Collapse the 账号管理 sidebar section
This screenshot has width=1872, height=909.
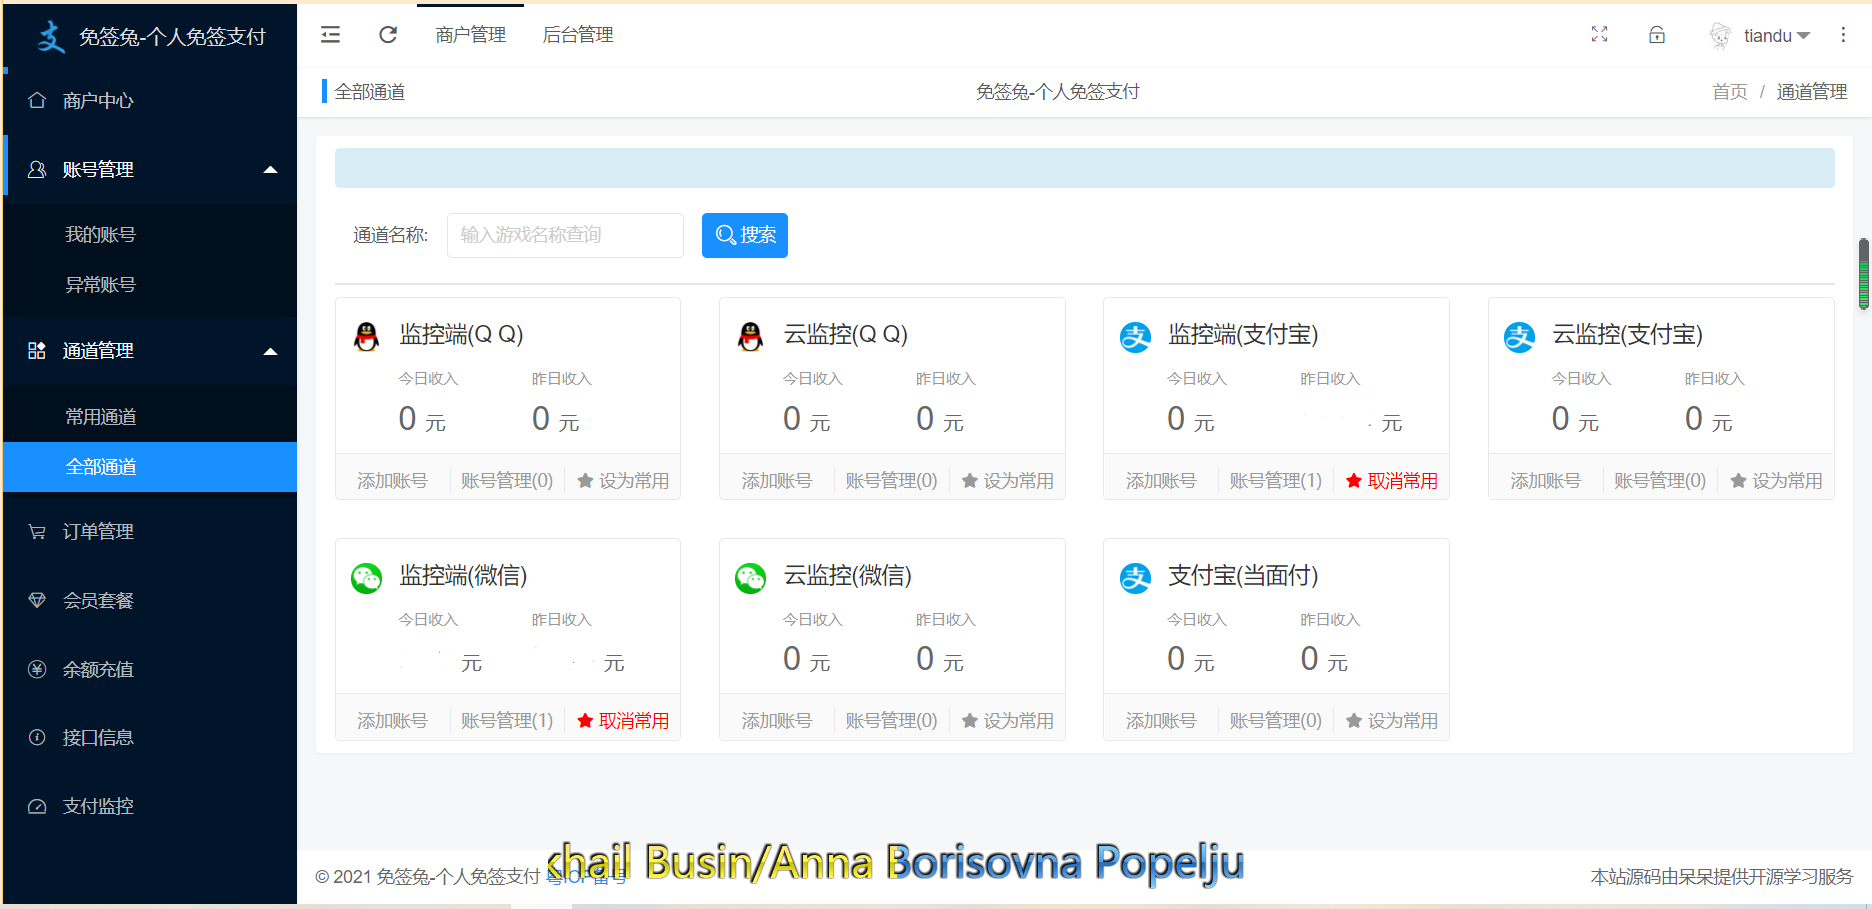pos(270,170)
